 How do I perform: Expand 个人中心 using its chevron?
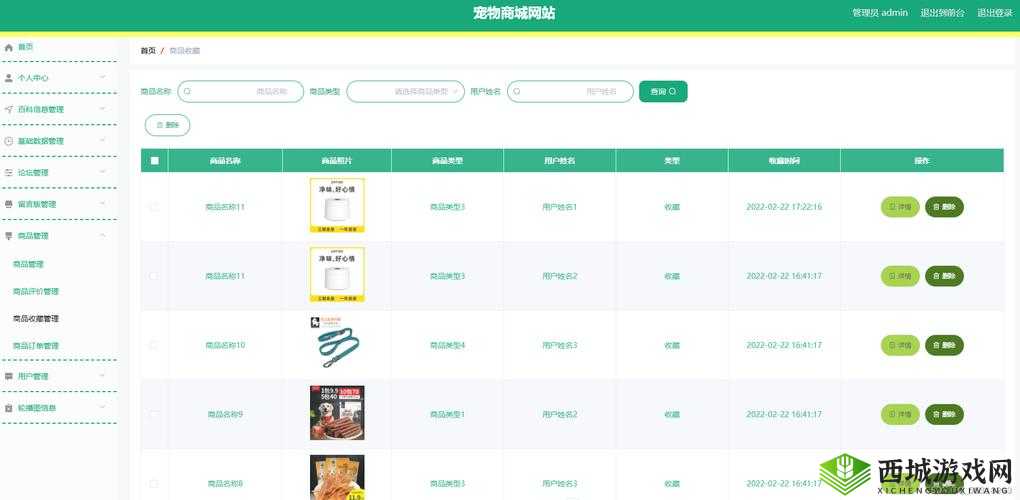[x=102, y=77]
